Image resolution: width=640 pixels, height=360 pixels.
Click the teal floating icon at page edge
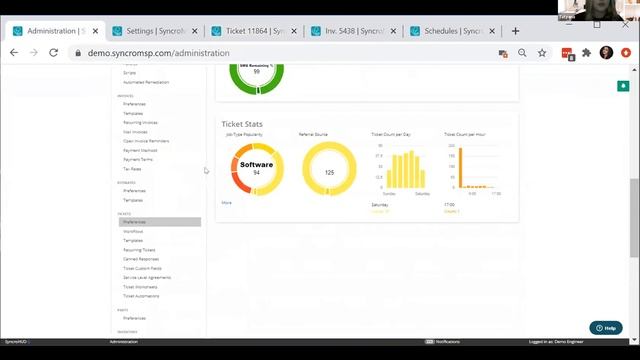coord(623,86)
